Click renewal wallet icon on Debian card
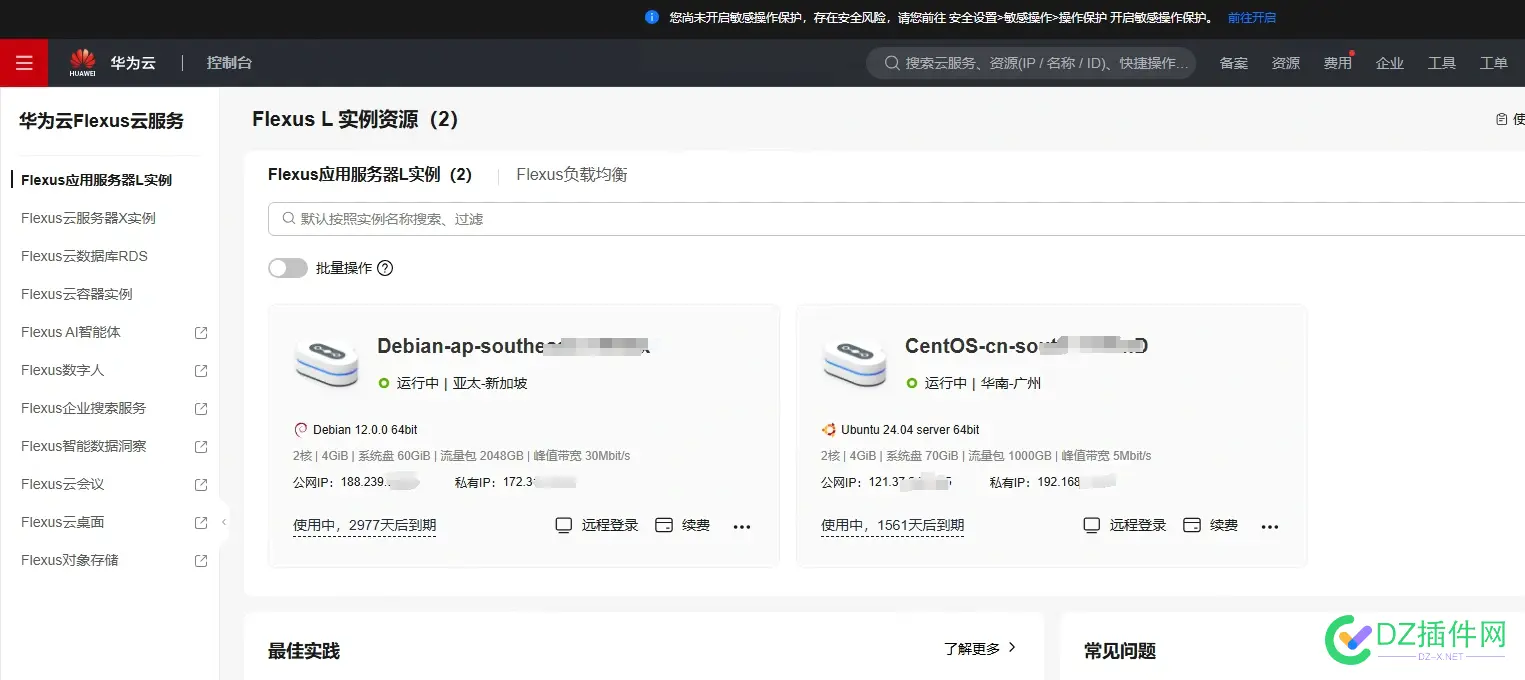Viewport: 1525px width, 680px height. point(664,525)
